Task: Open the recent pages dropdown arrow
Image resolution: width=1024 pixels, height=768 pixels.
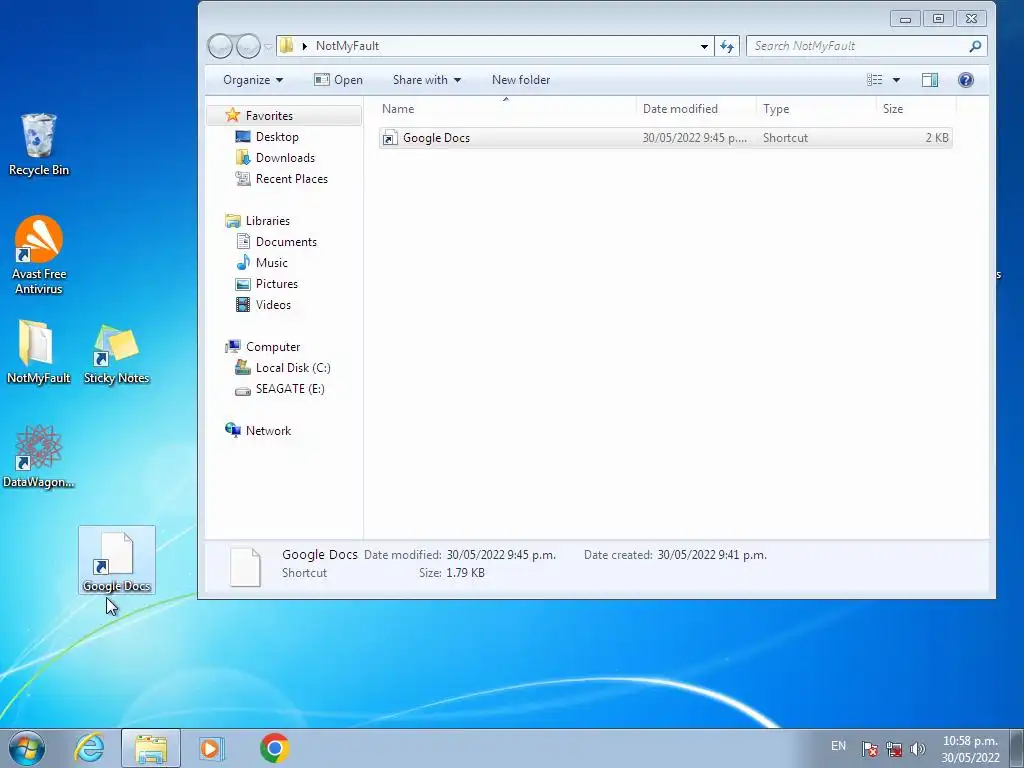Action: click(x=268, y=47)
